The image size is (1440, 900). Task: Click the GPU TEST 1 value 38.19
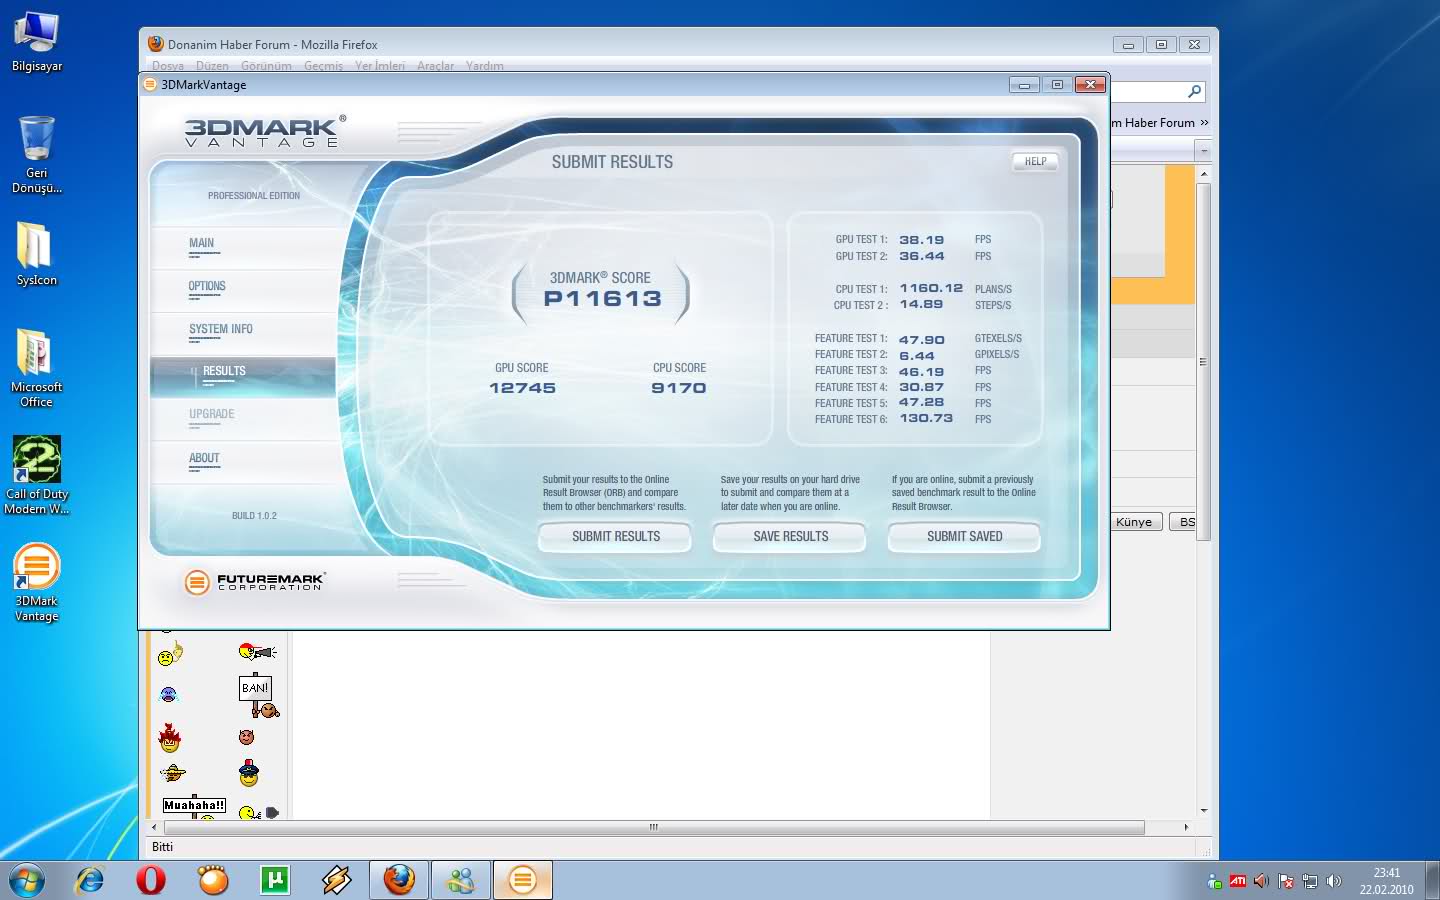coord(921,240)
